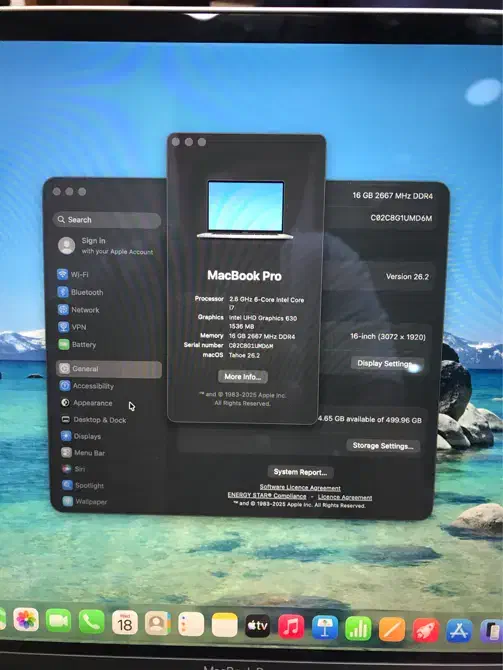This screenshot has width=503, height=670.
Task: Close the About This Mac window
Action: [176, 142]
